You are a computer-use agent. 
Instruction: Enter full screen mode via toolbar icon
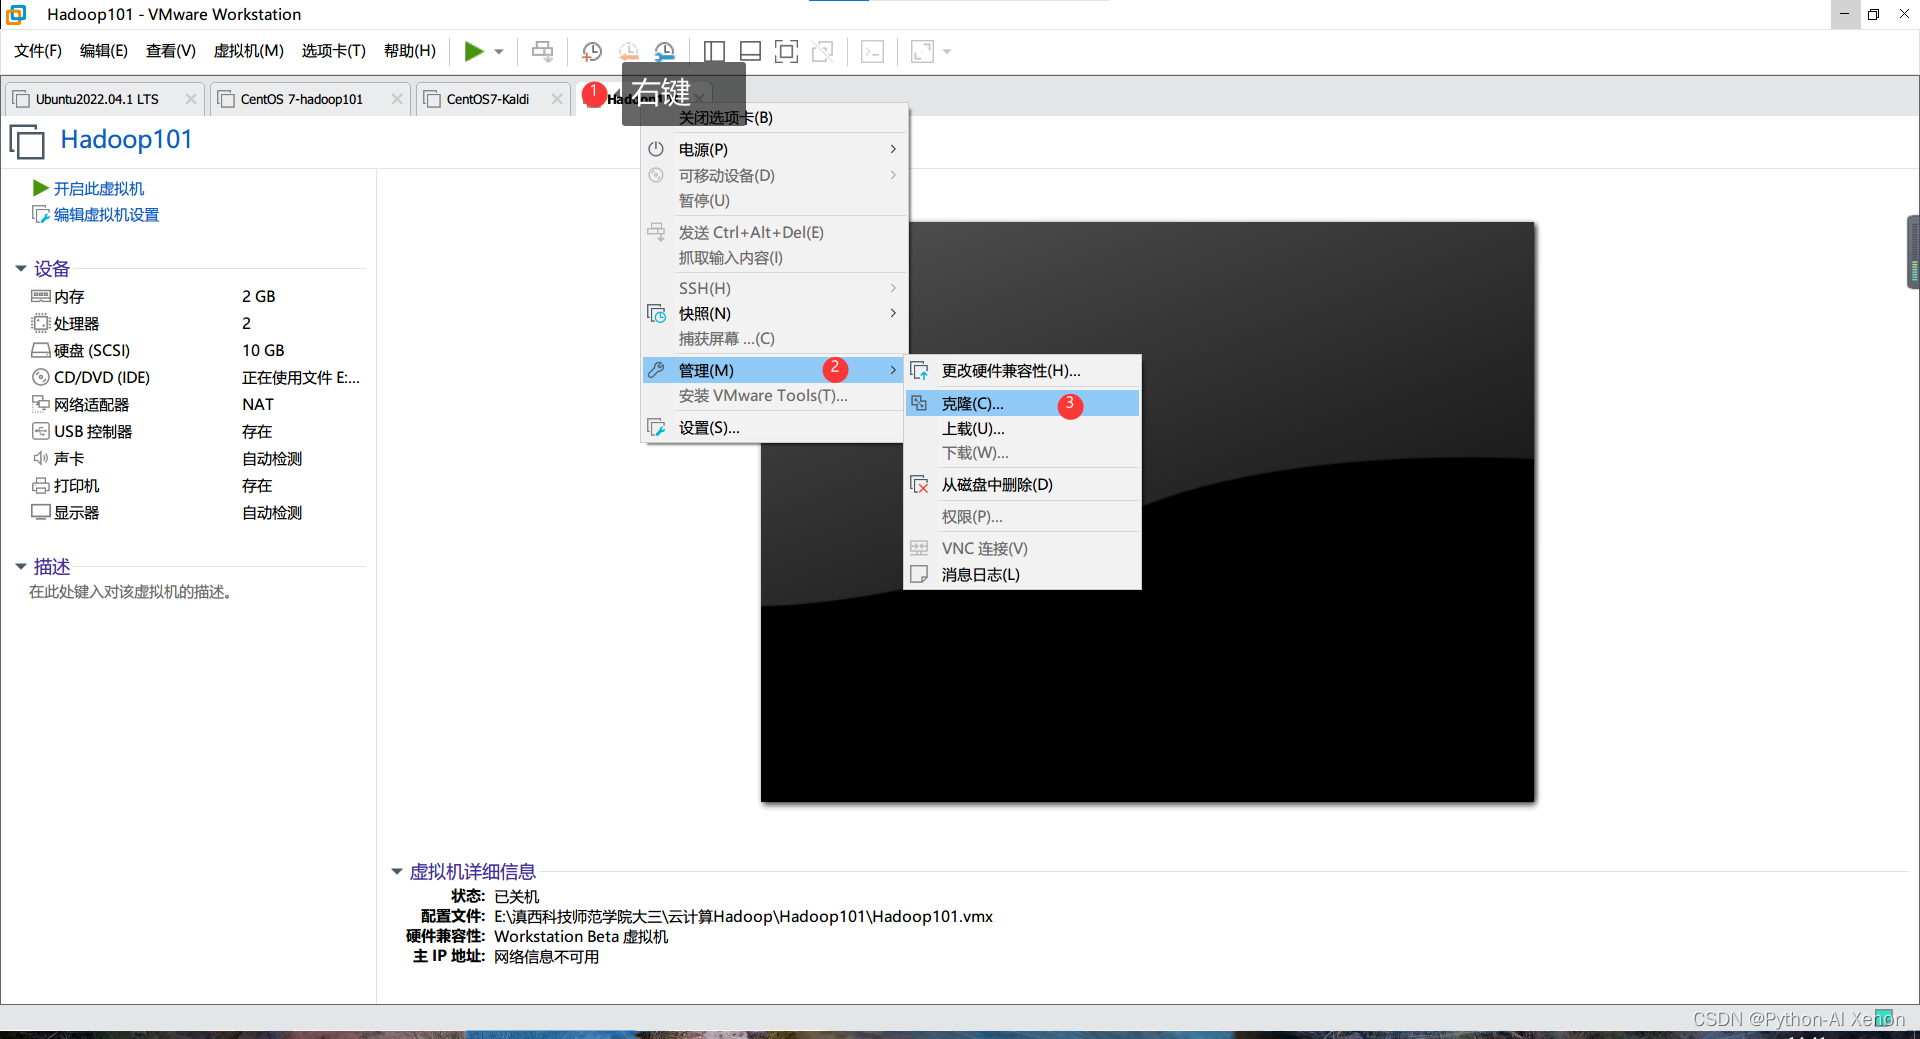(x=787, y=52)
